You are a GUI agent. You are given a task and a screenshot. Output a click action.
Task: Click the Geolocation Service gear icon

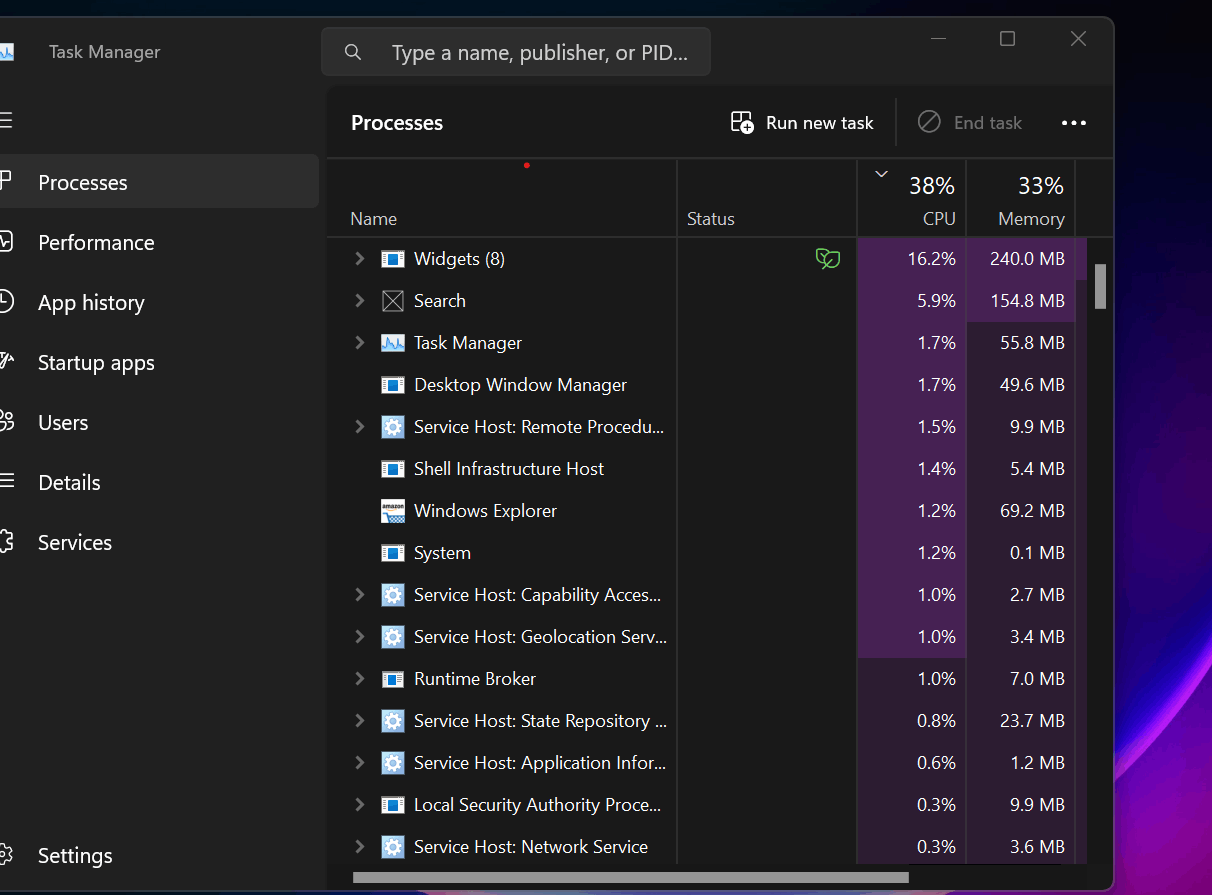point(393,637)
